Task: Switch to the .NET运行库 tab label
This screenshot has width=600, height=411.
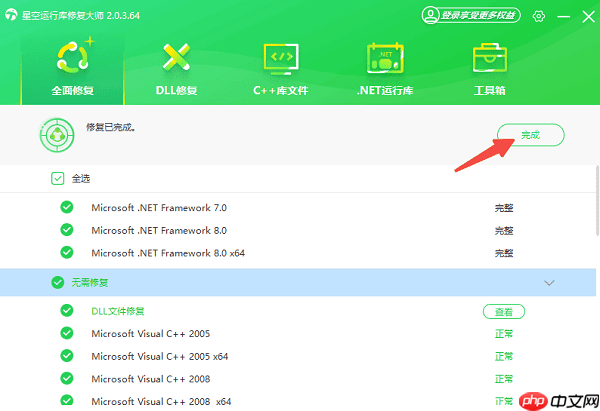Action: pos(385,91)
